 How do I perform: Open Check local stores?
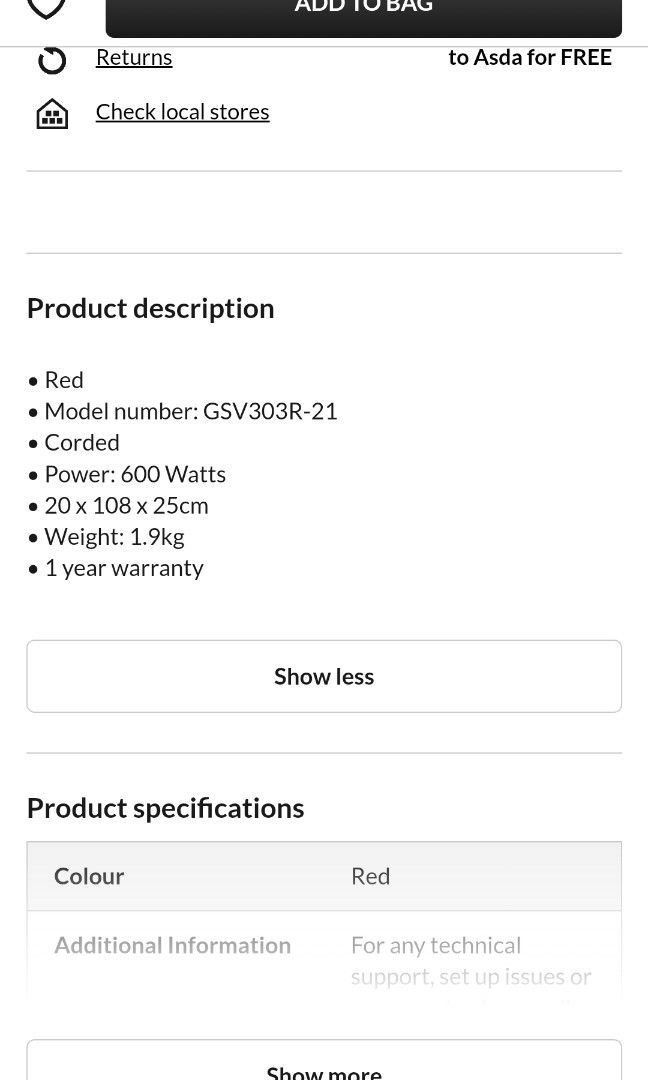tap(182, 111)
